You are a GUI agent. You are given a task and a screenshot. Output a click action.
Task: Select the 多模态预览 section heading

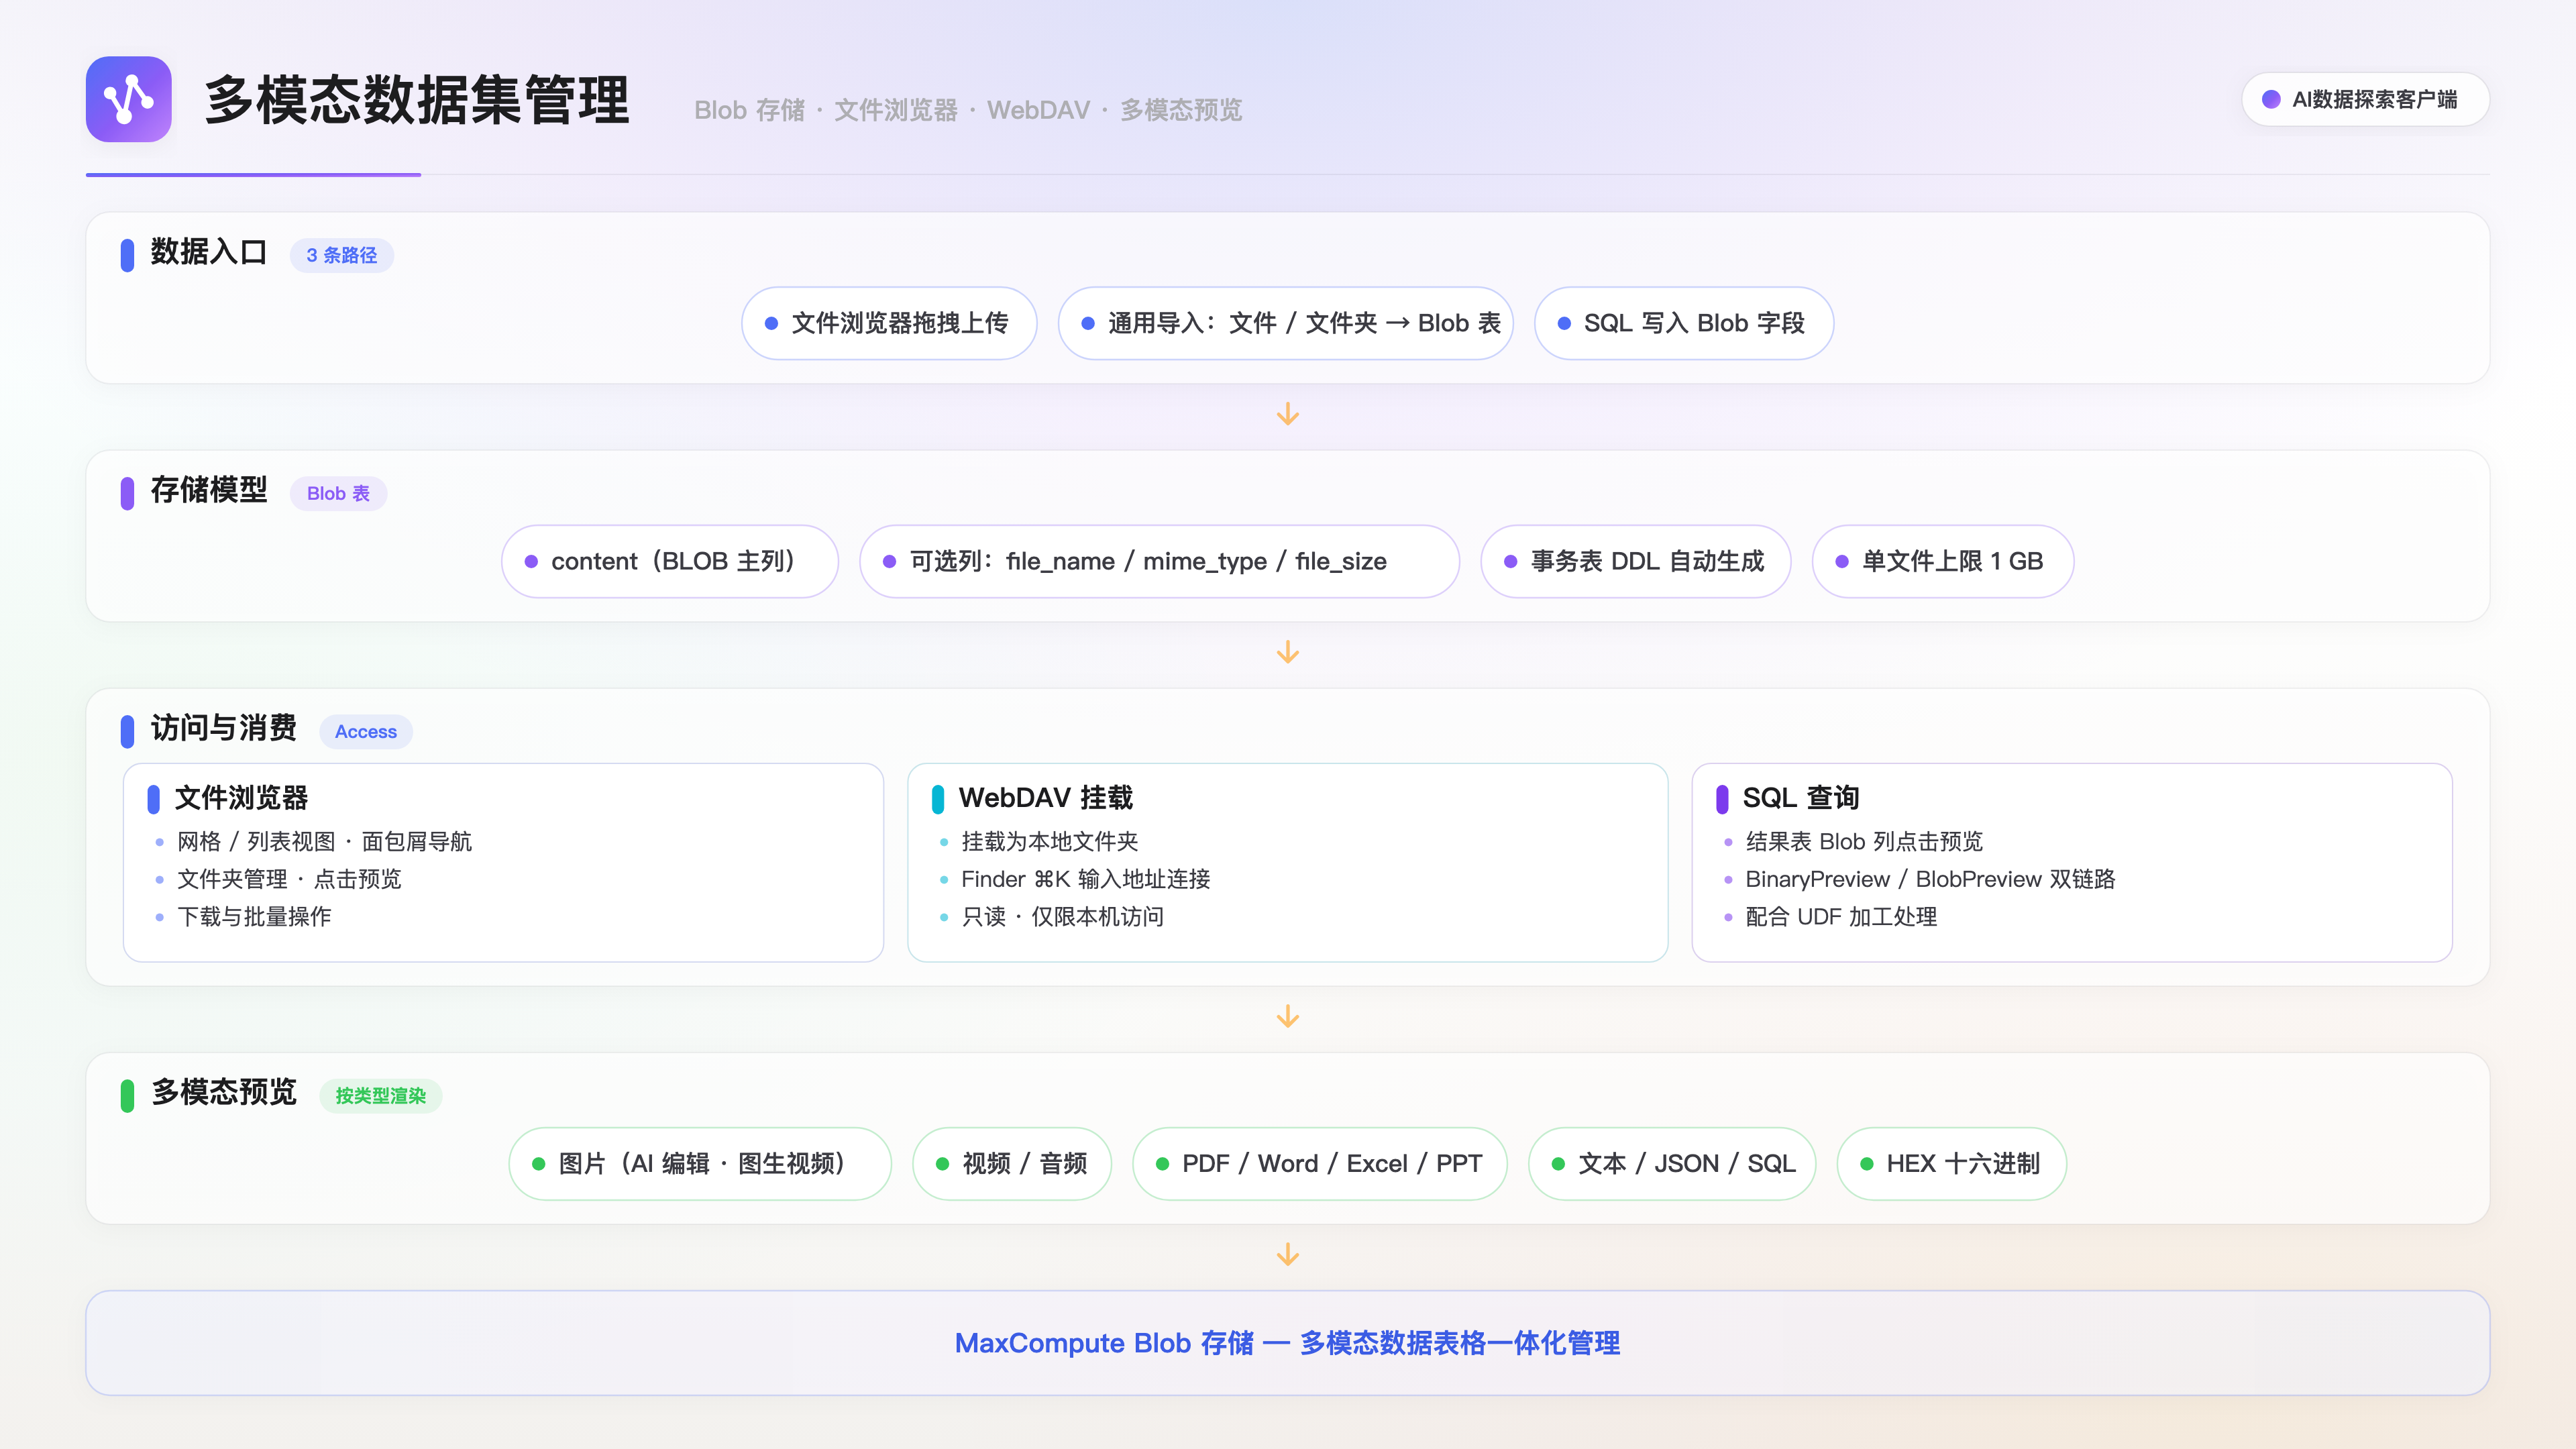pyautogui.click(x=224, y=1092)
